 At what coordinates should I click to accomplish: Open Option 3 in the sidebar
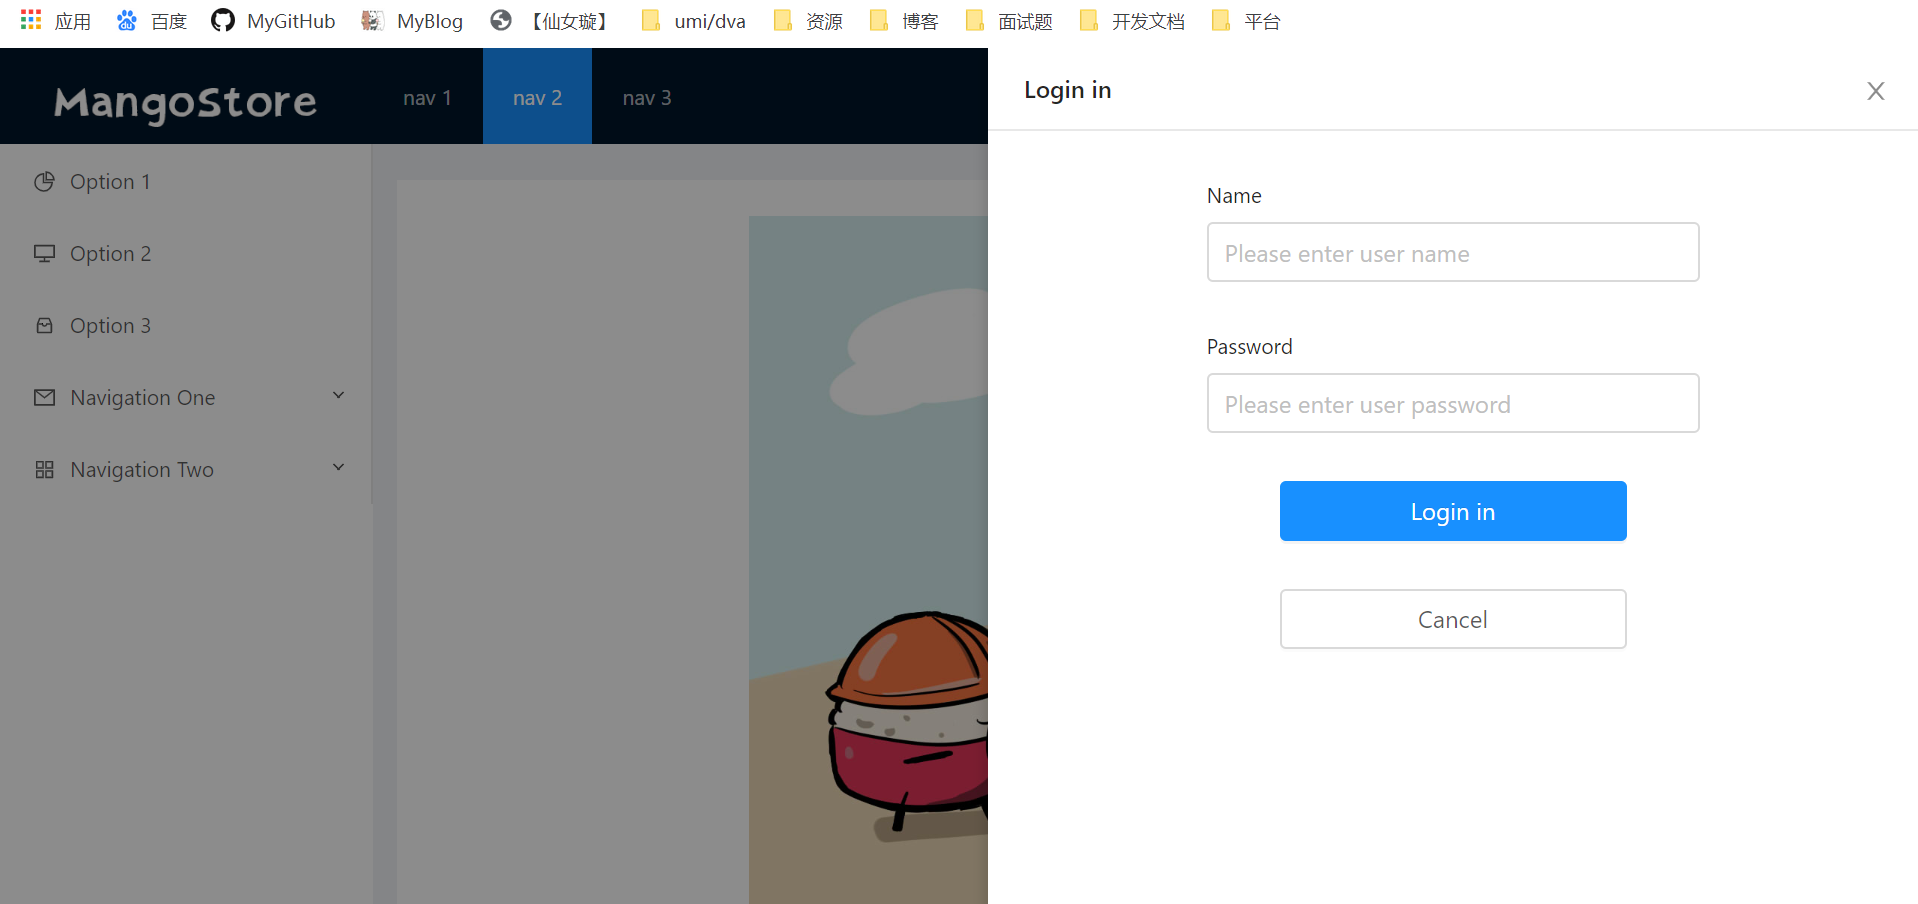coord(186,326)
